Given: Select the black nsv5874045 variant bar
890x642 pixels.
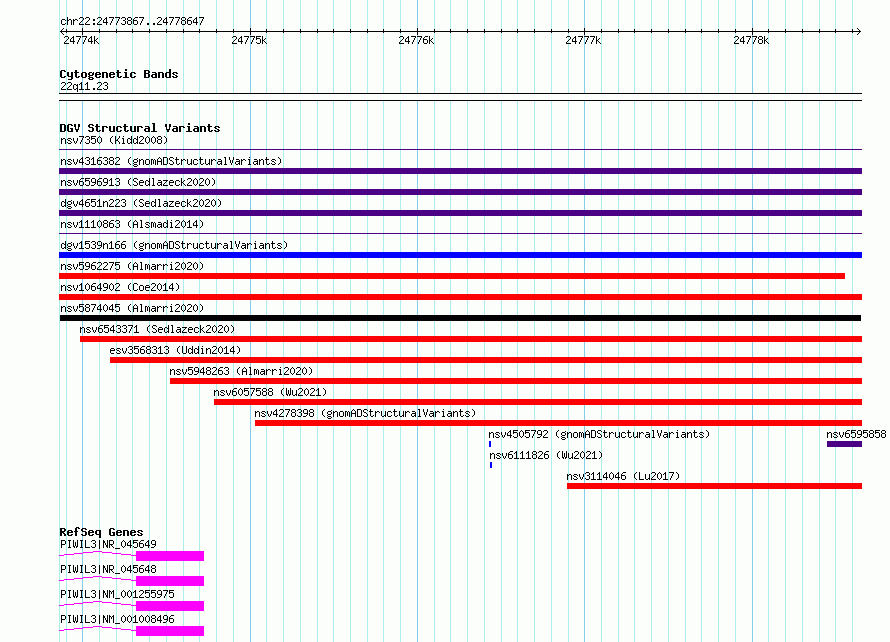Looking at the screenshot, I should pos(460,318).
